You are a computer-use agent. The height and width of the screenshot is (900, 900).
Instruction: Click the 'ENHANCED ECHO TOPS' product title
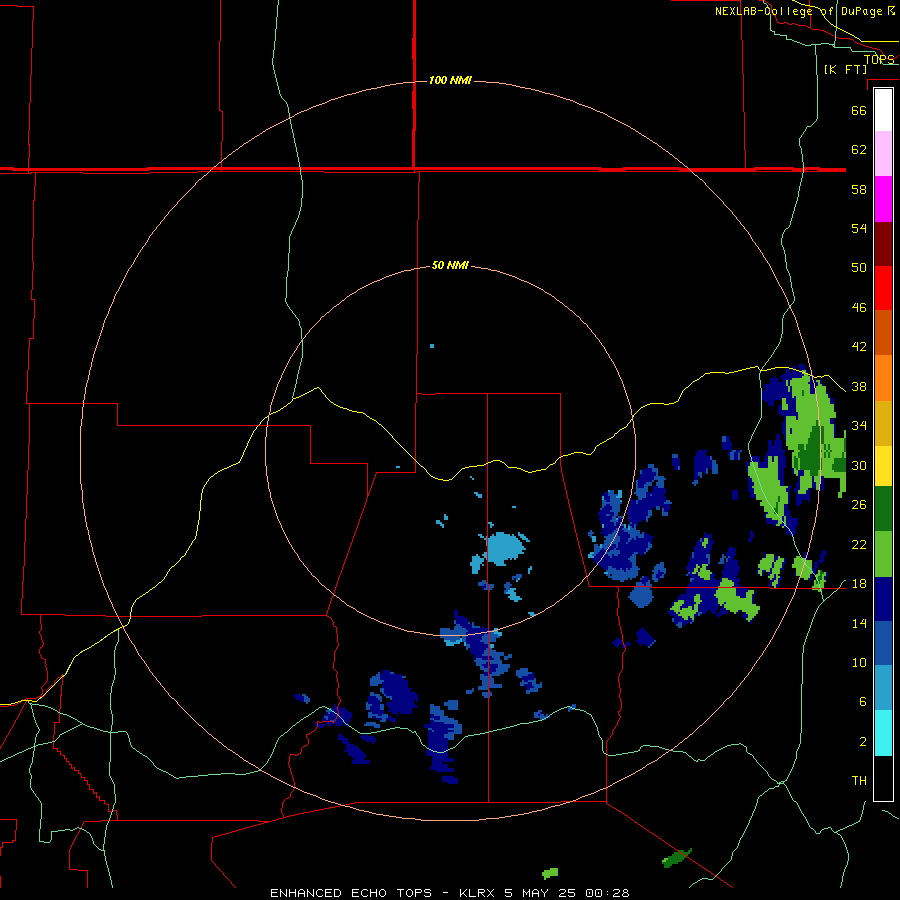351,893
